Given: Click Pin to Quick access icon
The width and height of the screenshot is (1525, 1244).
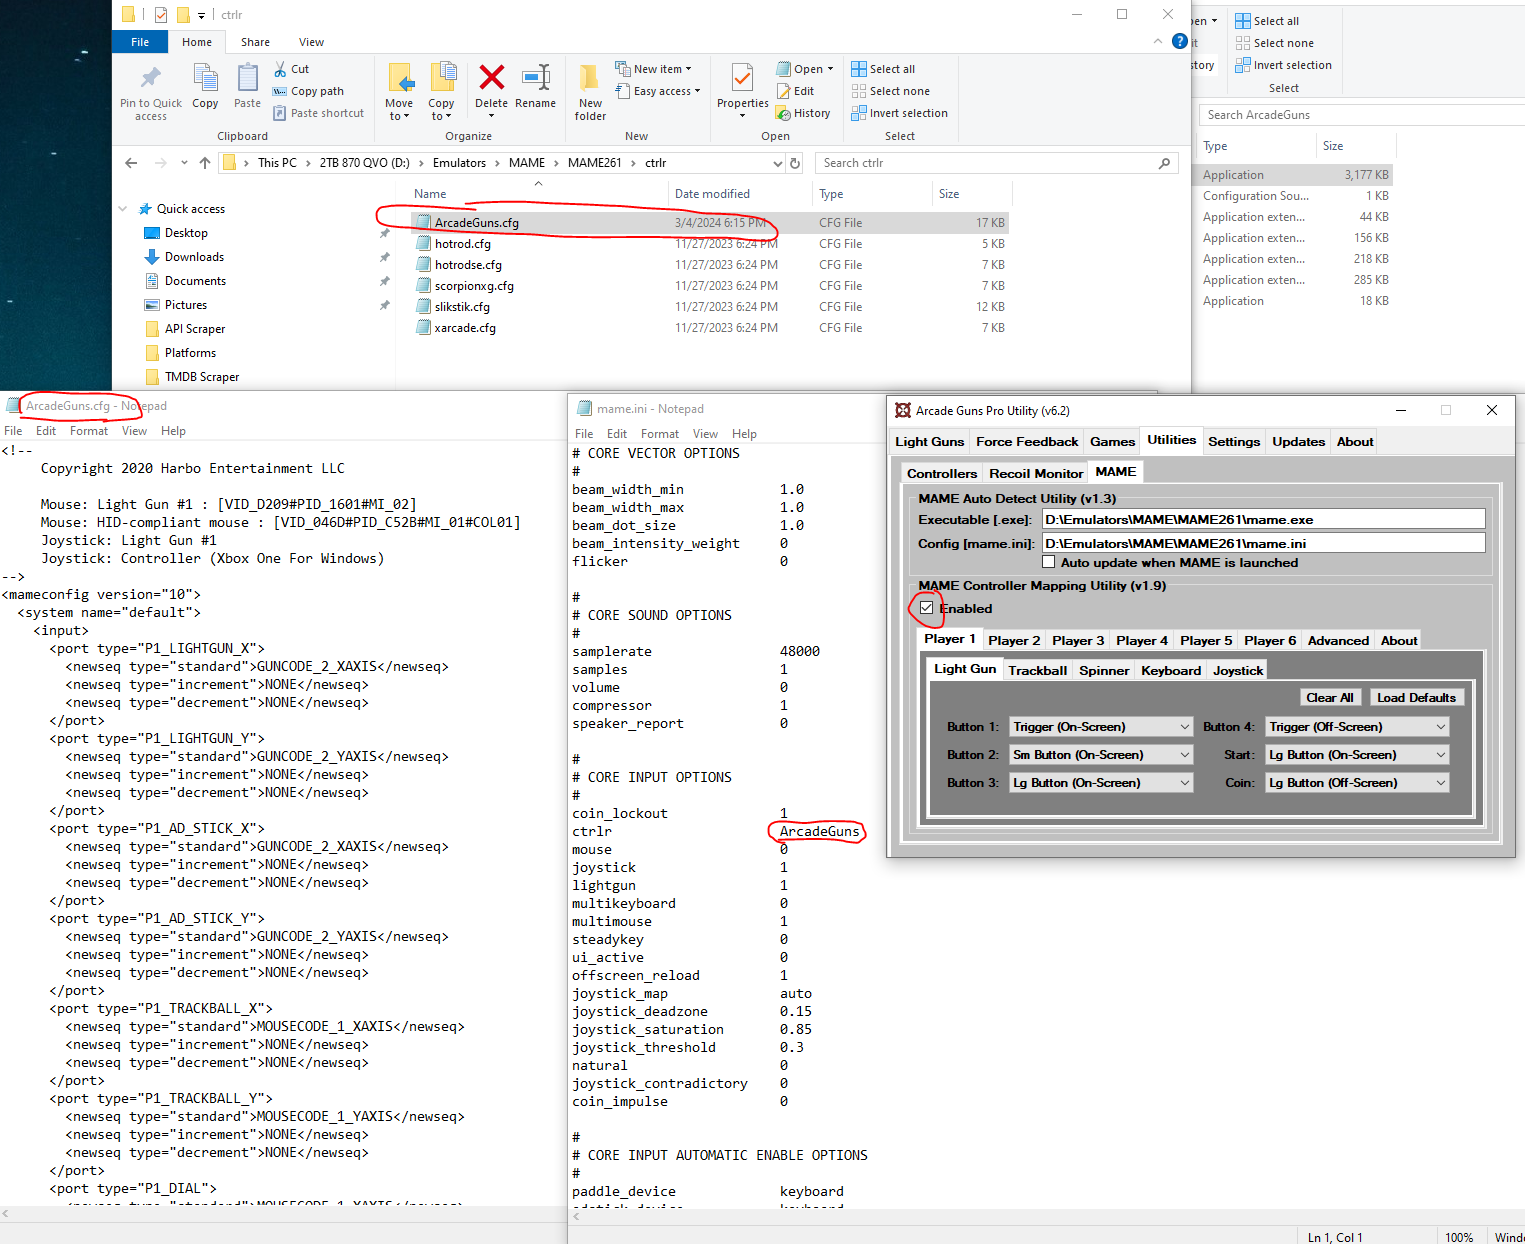Looking at the screenshot, I should pos(151,78).
